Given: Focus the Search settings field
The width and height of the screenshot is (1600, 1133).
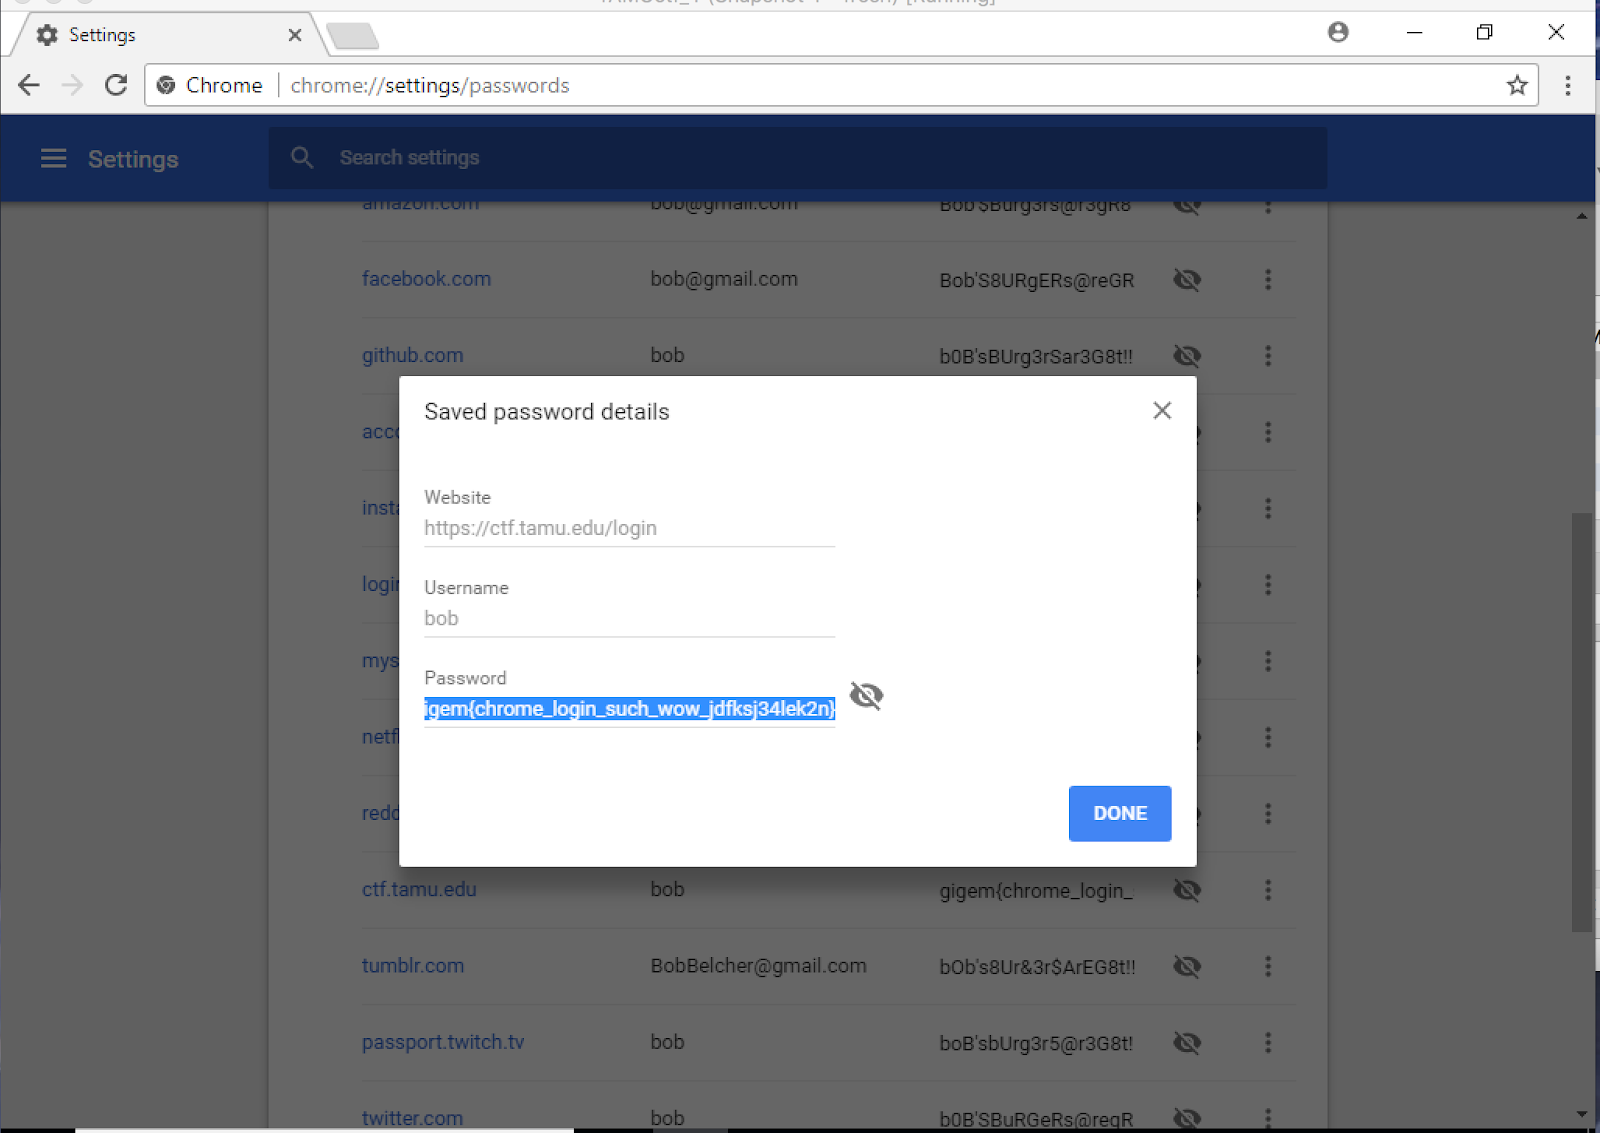Looking at the screenshot, I should [798, 157].
